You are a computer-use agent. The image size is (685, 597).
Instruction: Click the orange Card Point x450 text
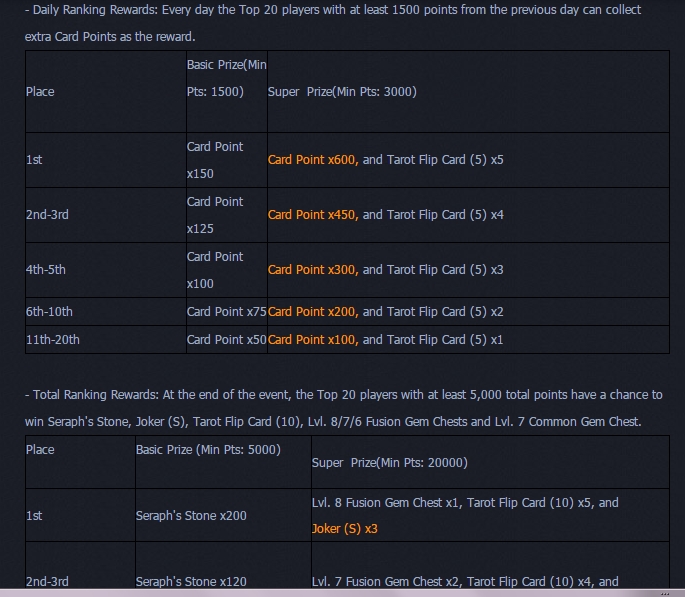click(x=313, y=215)
